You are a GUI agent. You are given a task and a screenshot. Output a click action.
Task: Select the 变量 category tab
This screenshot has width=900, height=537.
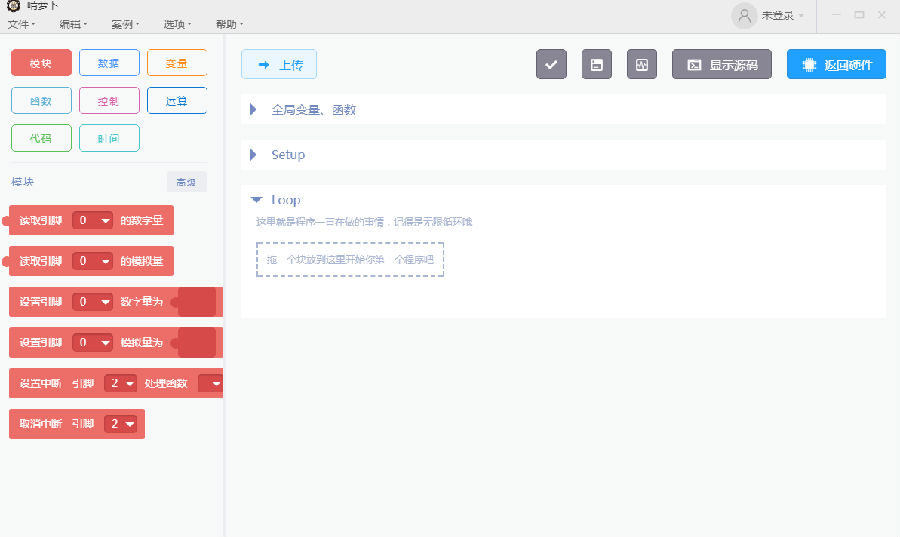point(176,63)
